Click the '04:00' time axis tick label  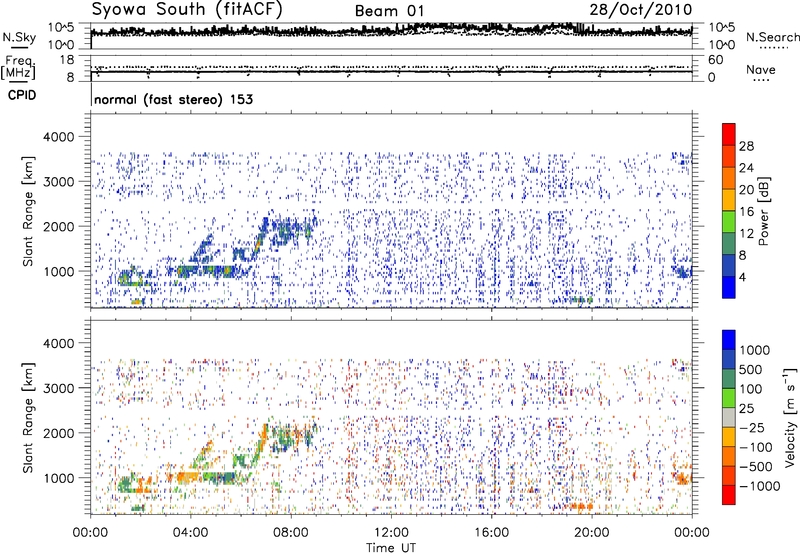[190, 533]
